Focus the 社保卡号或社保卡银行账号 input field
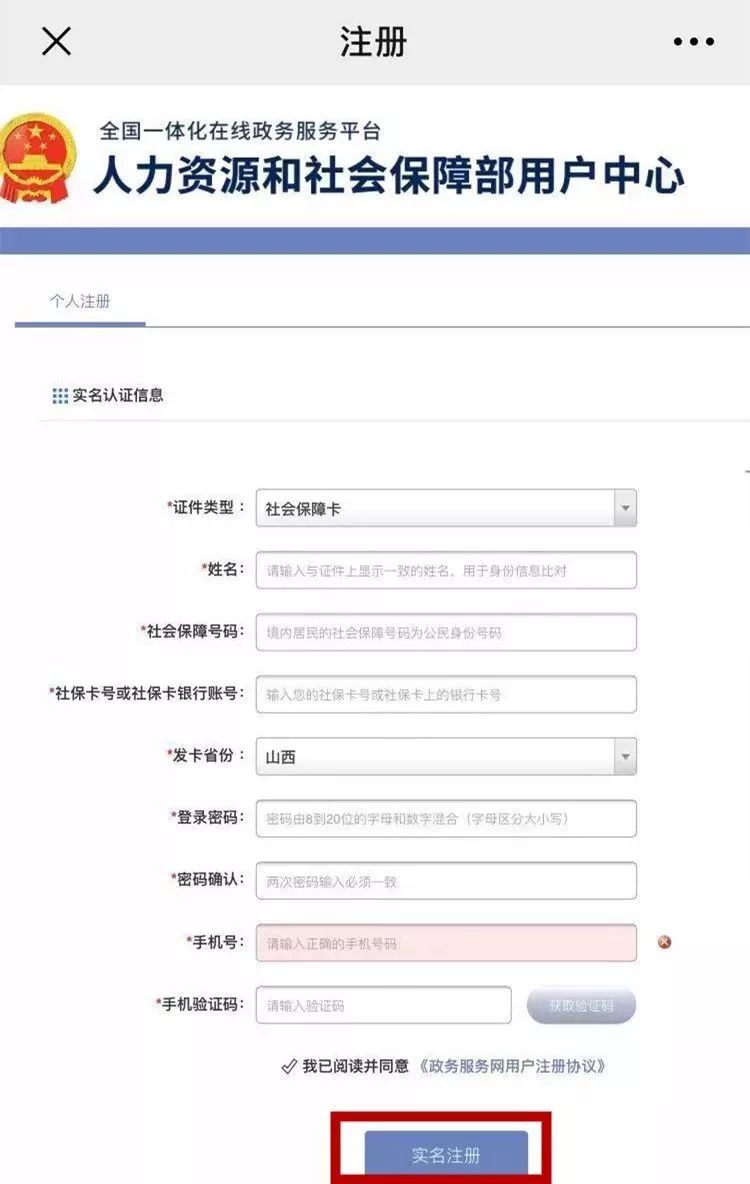 [x=446, y=694]
